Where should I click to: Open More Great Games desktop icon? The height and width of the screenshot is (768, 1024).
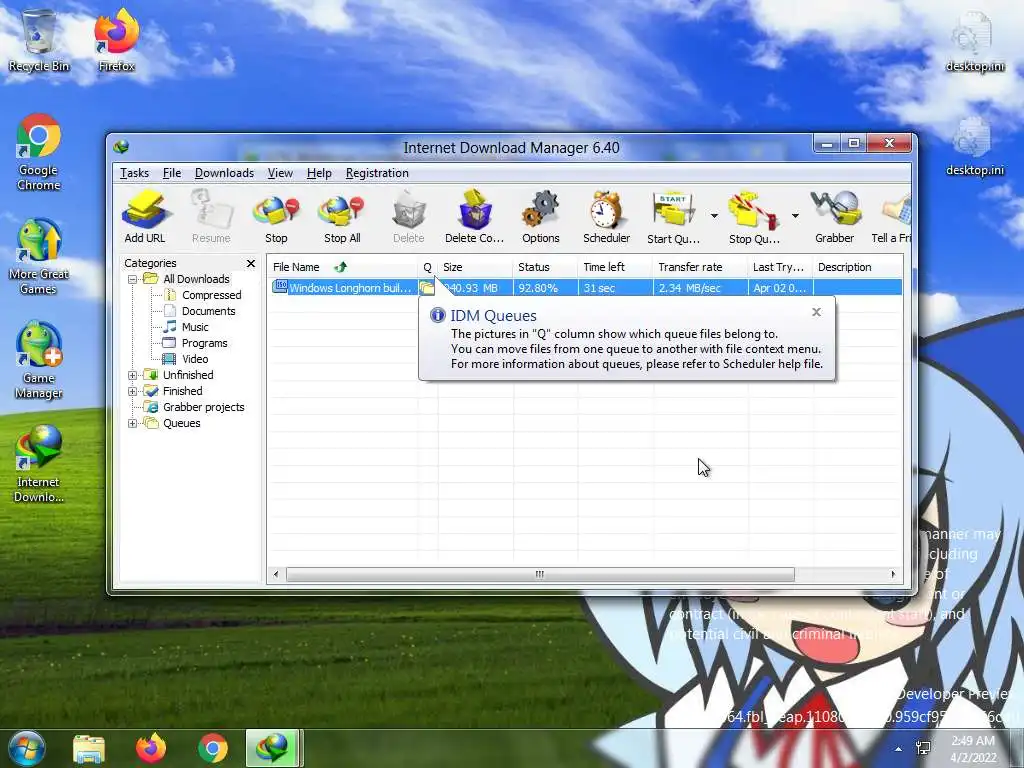(39, 257)
